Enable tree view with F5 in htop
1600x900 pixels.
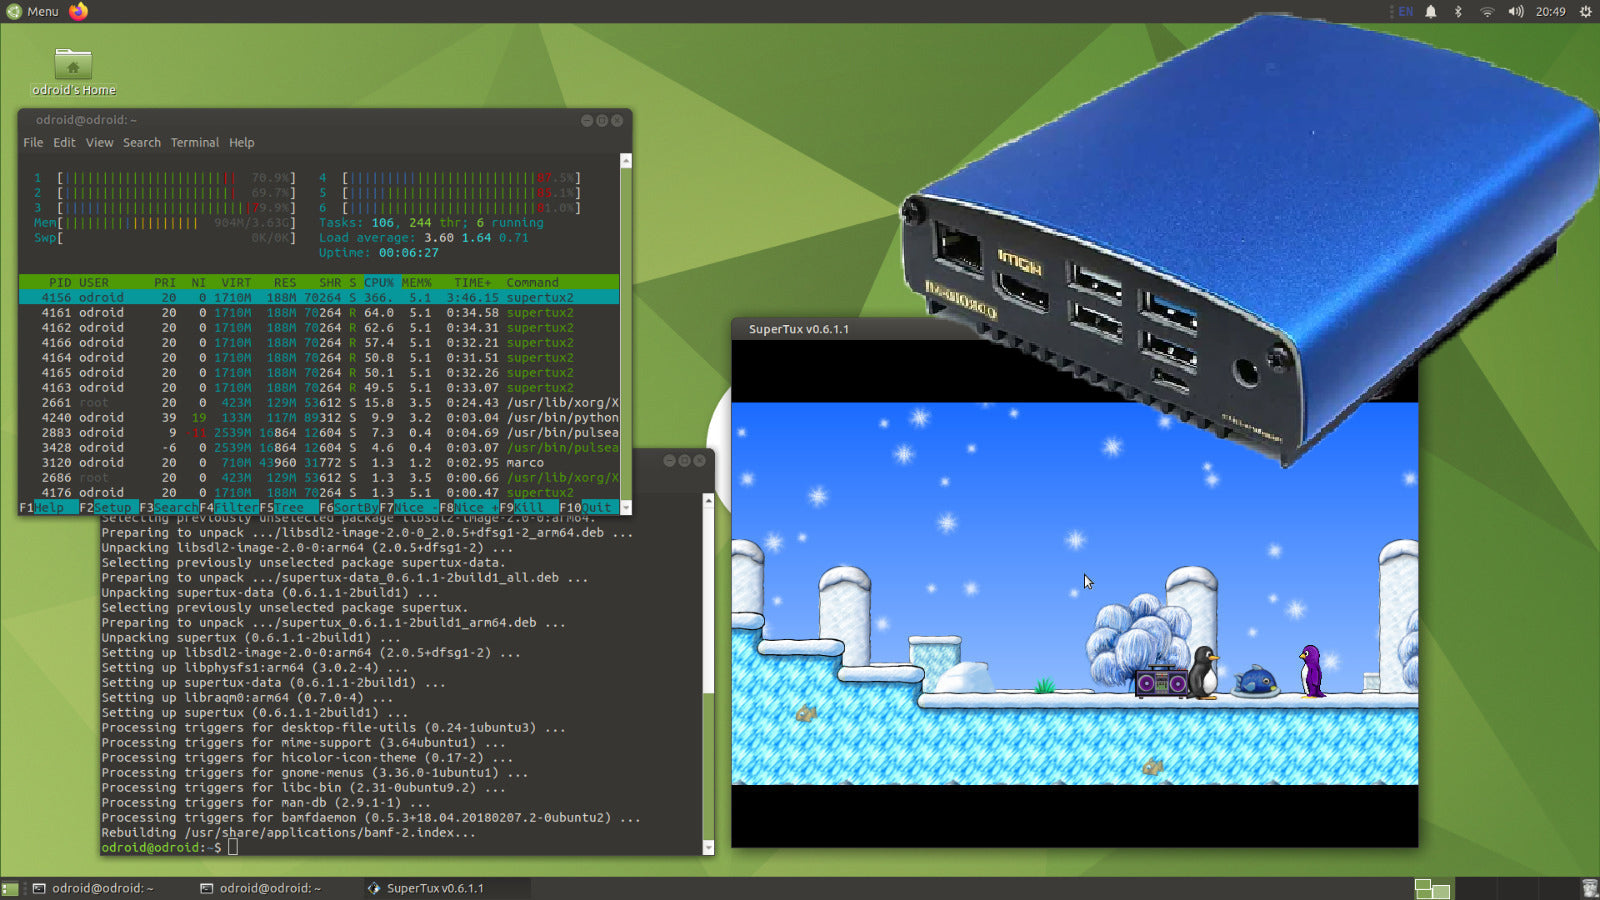click(288, 507)
